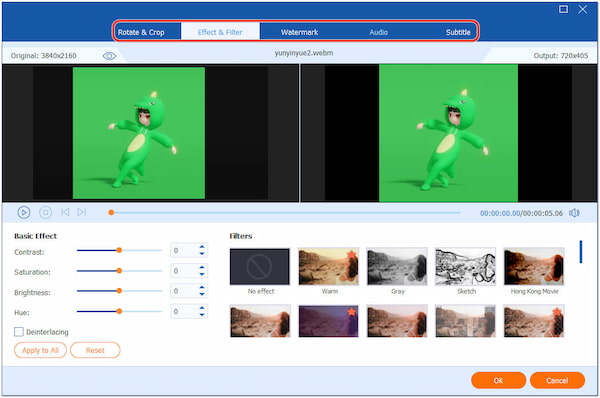Image resolution: width=600 pixels, height=398 pixels.
Task: Click the Reset button
Action: (95, 350)
